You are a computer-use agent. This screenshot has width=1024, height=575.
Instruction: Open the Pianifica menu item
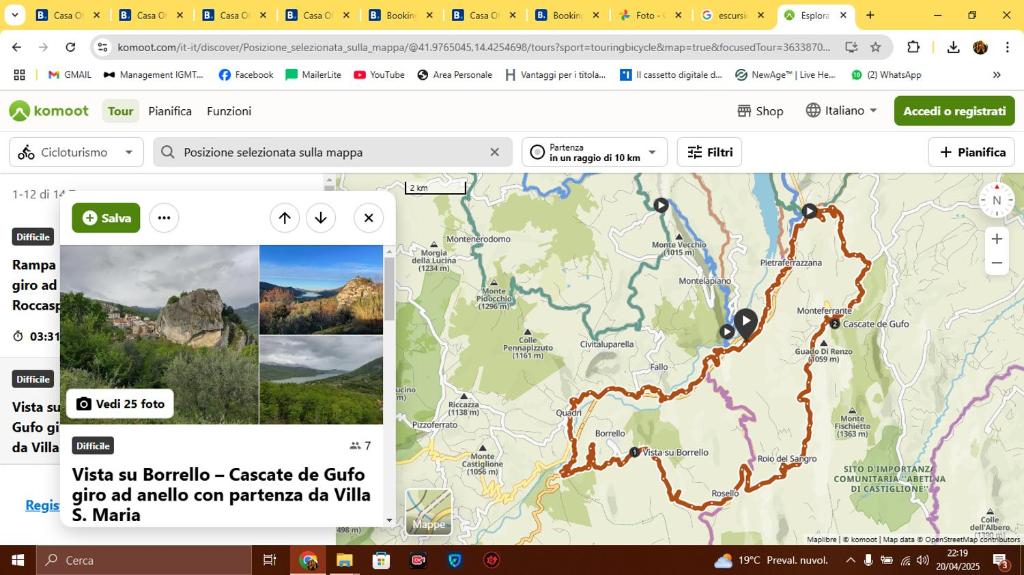pos(170,111)
